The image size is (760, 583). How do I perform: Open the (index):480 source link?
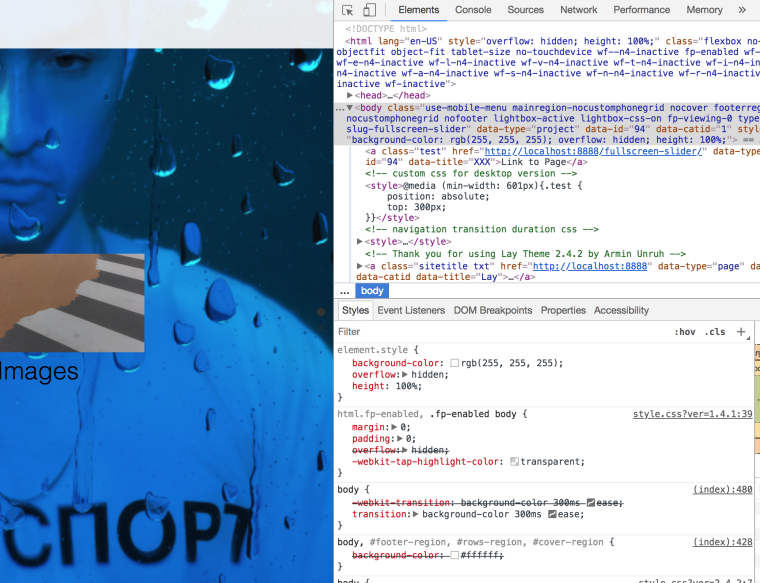pyautogui.click(x=723, y=490)
